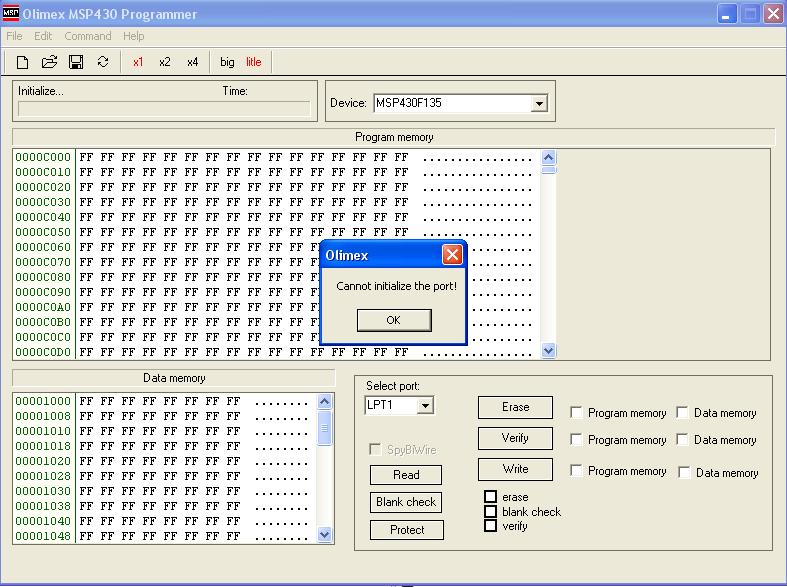The image size is (787, 587).
Task: Click program memory address 0000C0D0
Action: (x=43, y=352)
